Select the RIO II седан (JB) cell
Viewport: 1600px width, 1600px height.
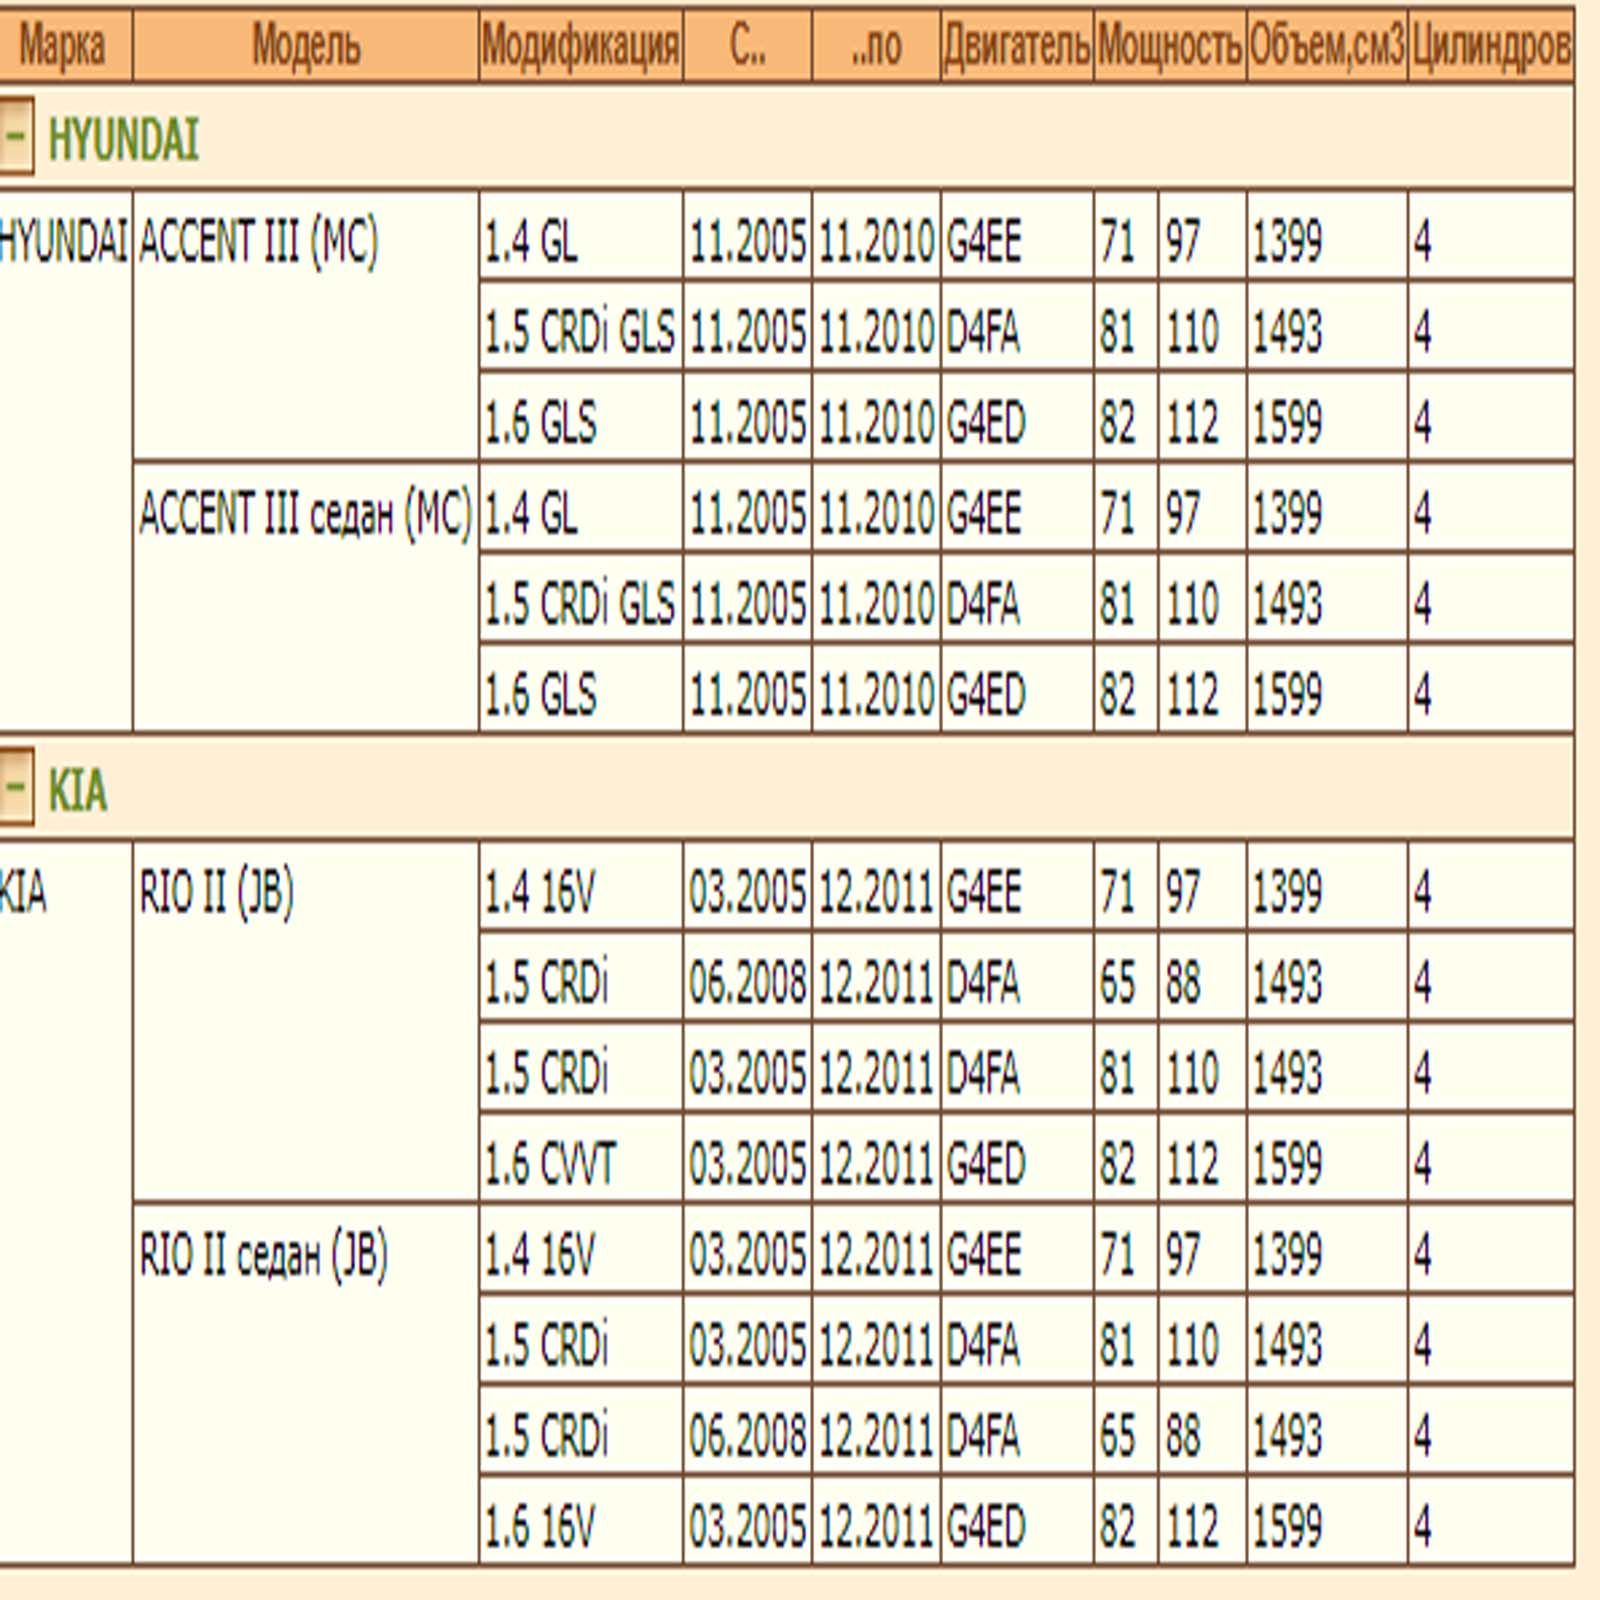tap(263, 1255)
